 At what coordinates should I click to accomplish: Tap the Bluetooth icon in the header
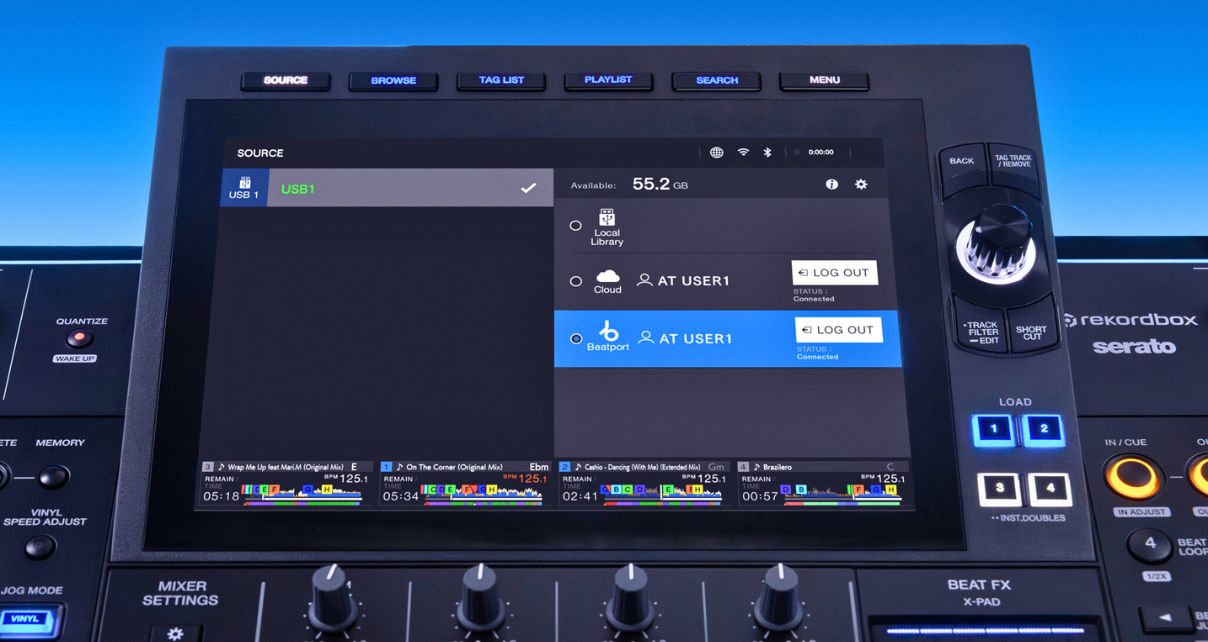(x=768, y=153)
